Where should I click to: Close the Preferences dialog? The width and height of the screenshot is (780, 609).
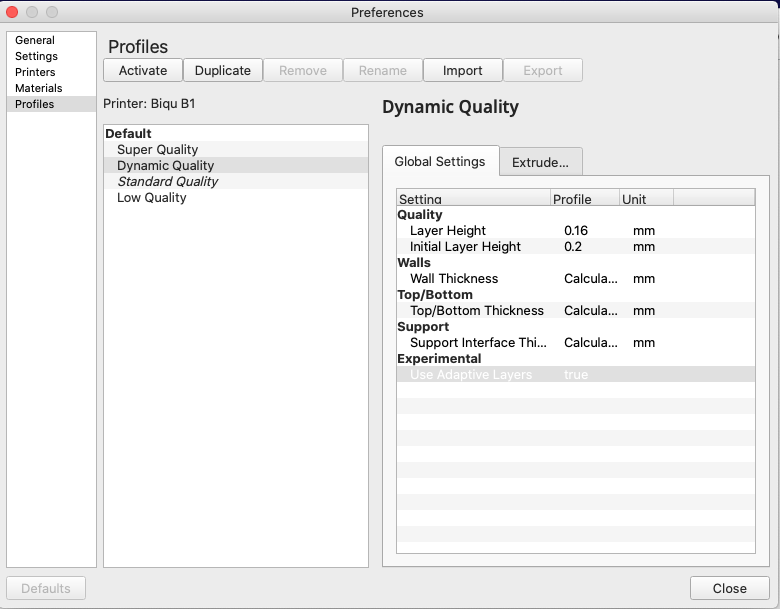pos(729,588)
